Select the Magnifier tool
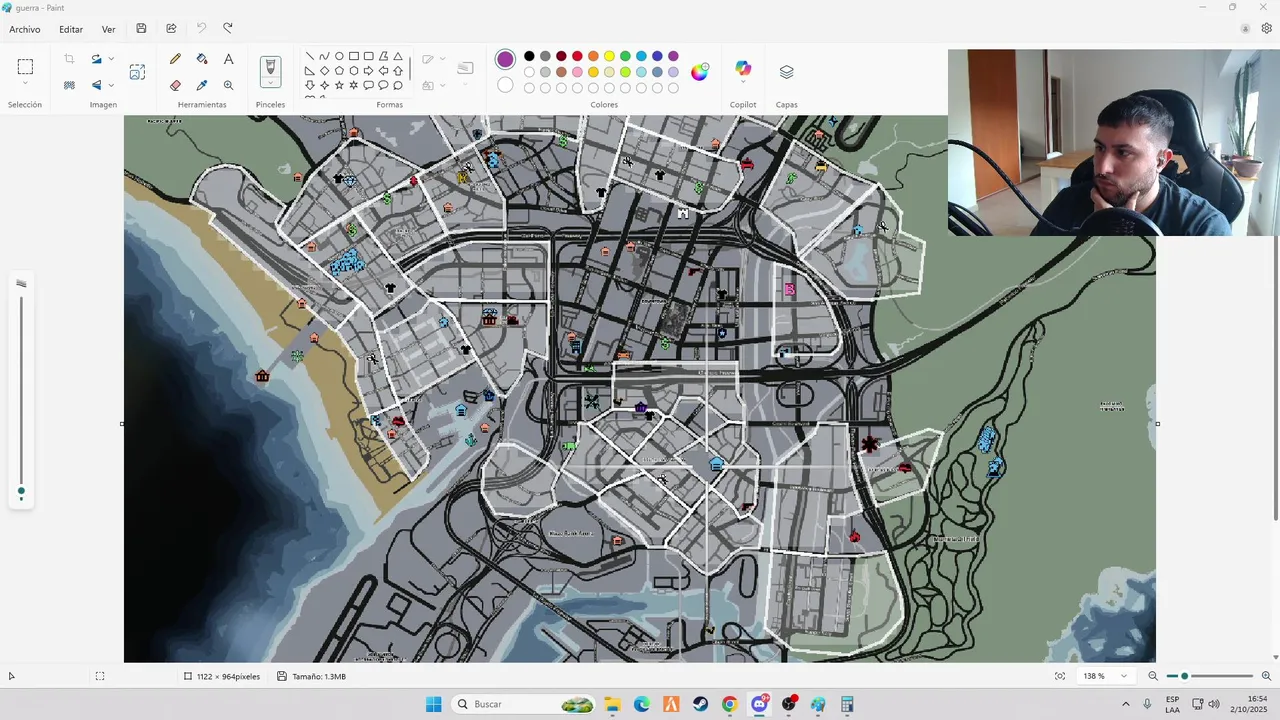 click(228, 85)
